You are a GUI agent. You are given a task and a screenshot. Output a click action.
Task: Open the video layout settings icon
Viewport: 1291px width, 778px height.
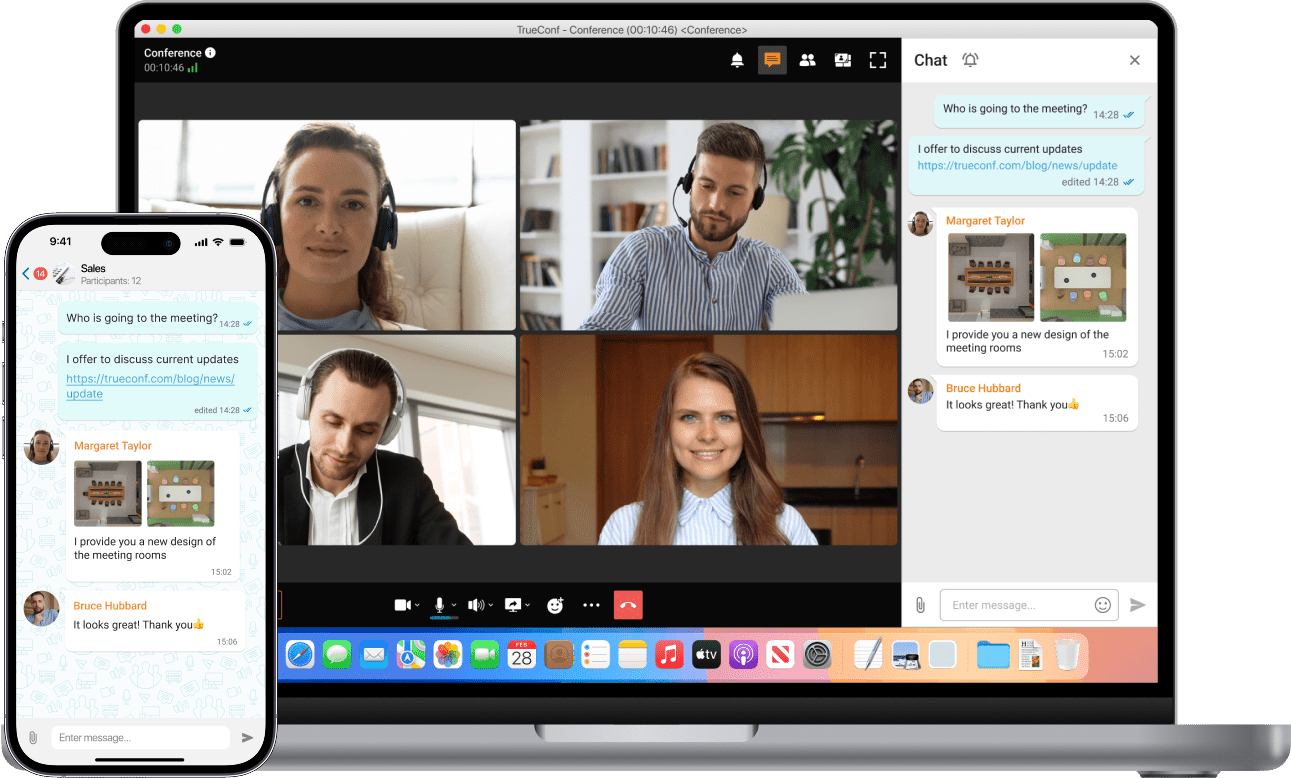[843, 60]
